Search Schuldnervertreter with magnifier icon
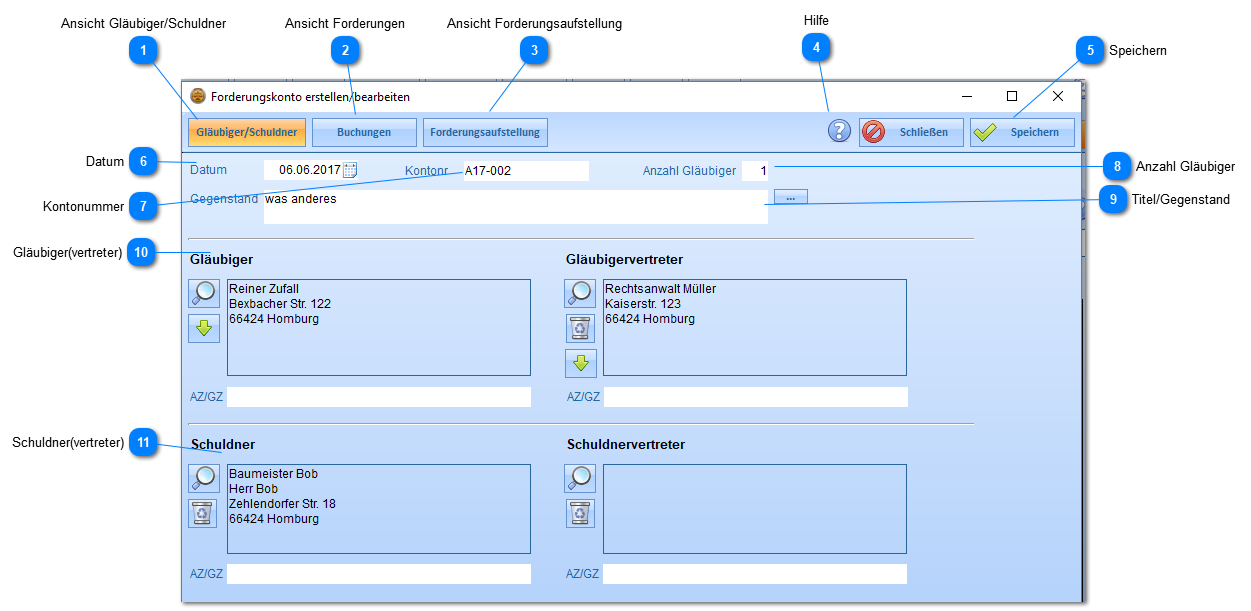 [580, 478]
